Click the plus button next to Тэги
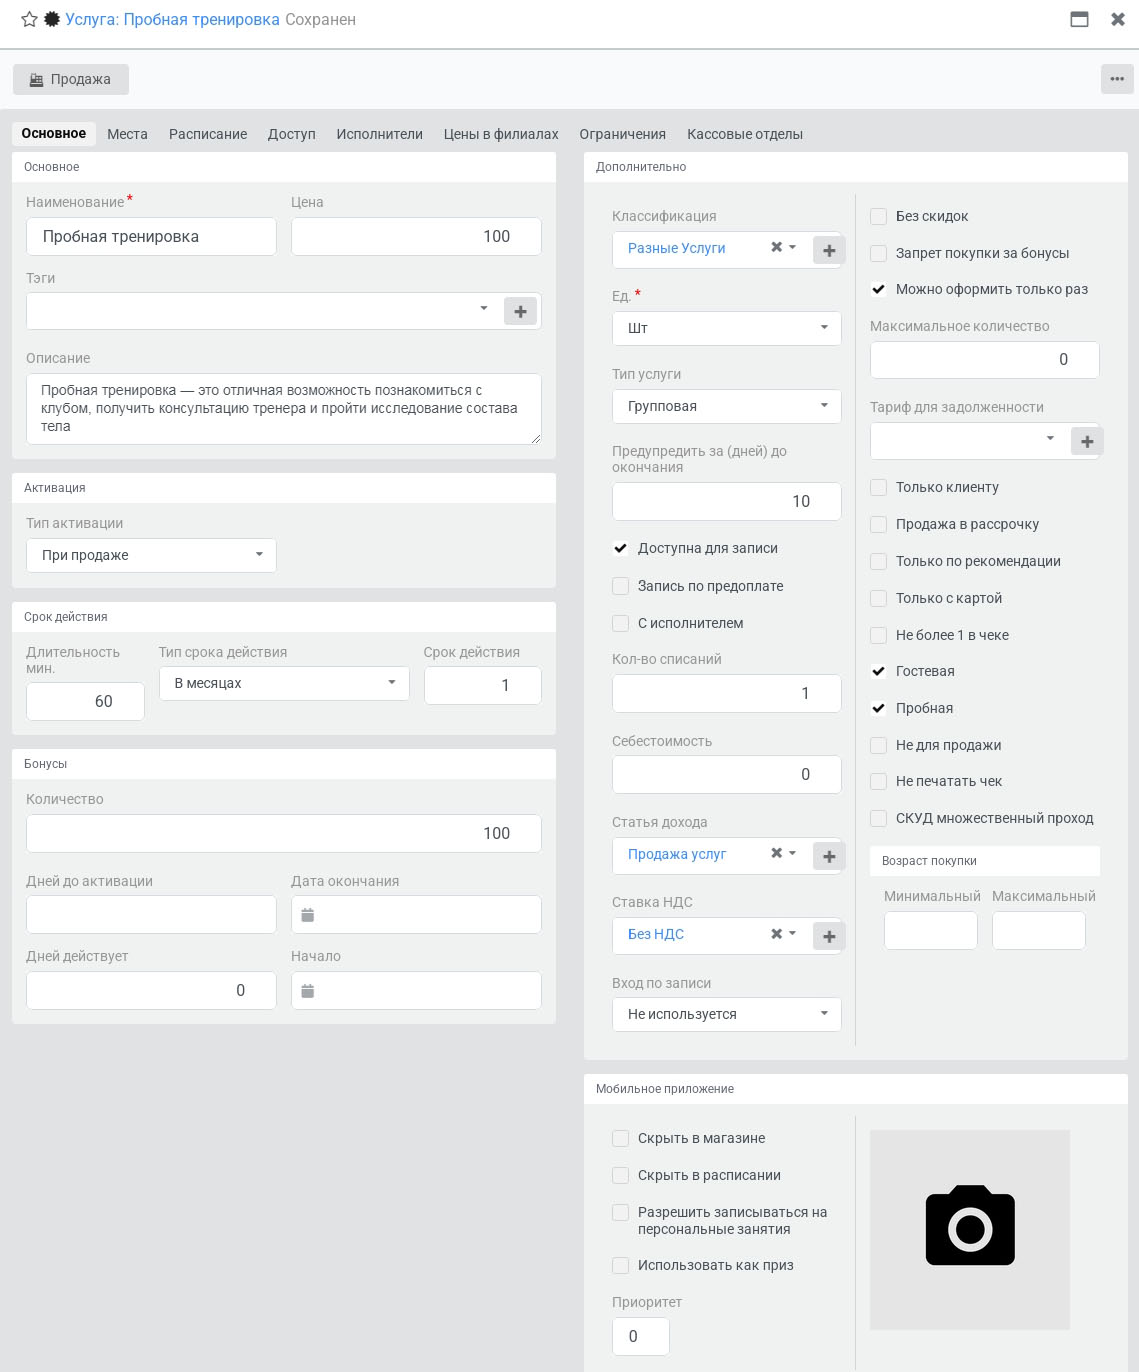 pyautogui.click(x=520, y=312)
